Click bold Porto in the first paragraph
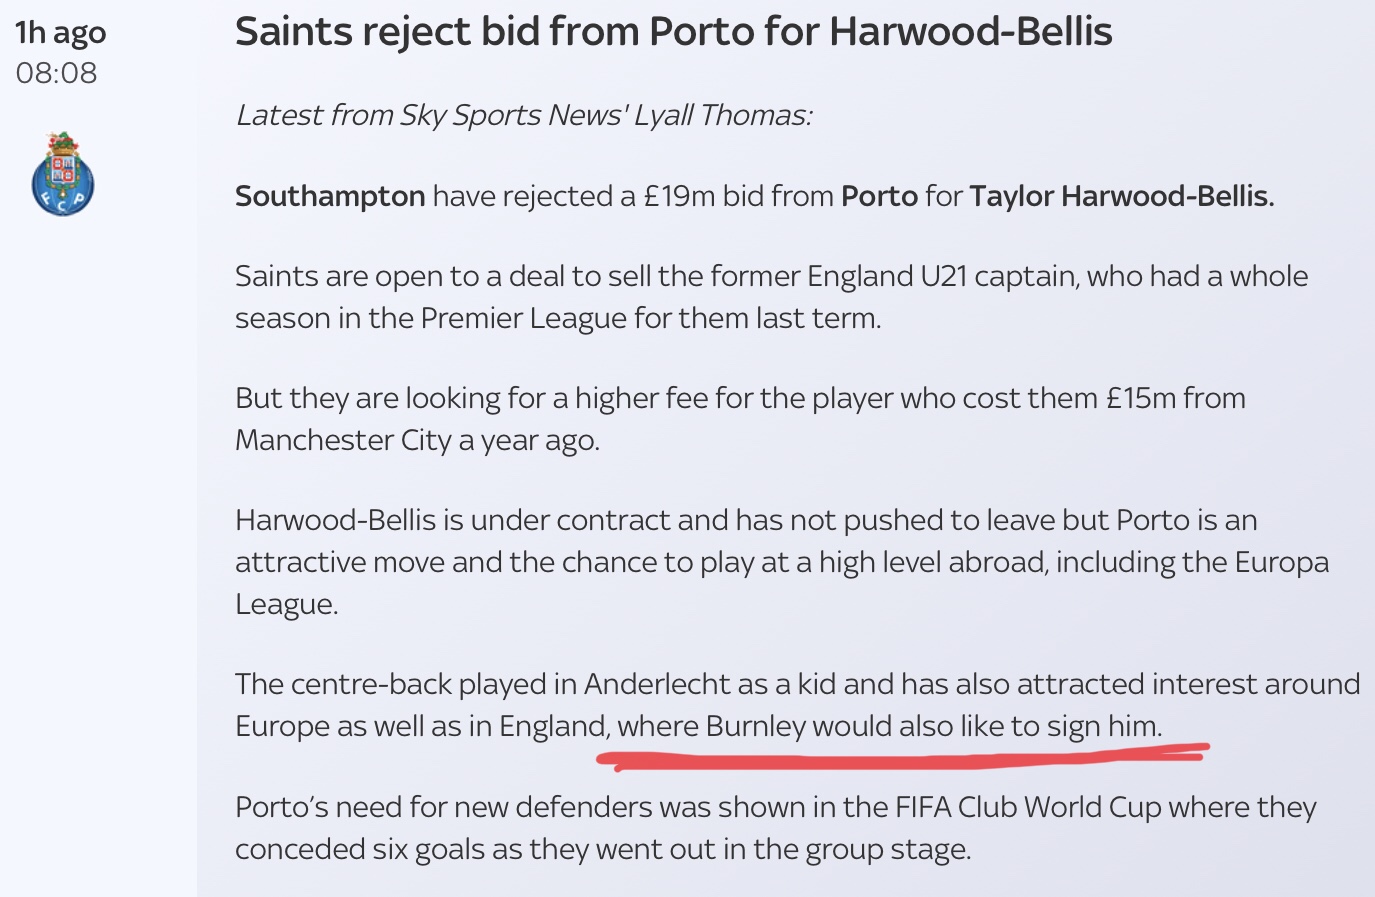Viewport: 1375px width, 897px height. 879,196
